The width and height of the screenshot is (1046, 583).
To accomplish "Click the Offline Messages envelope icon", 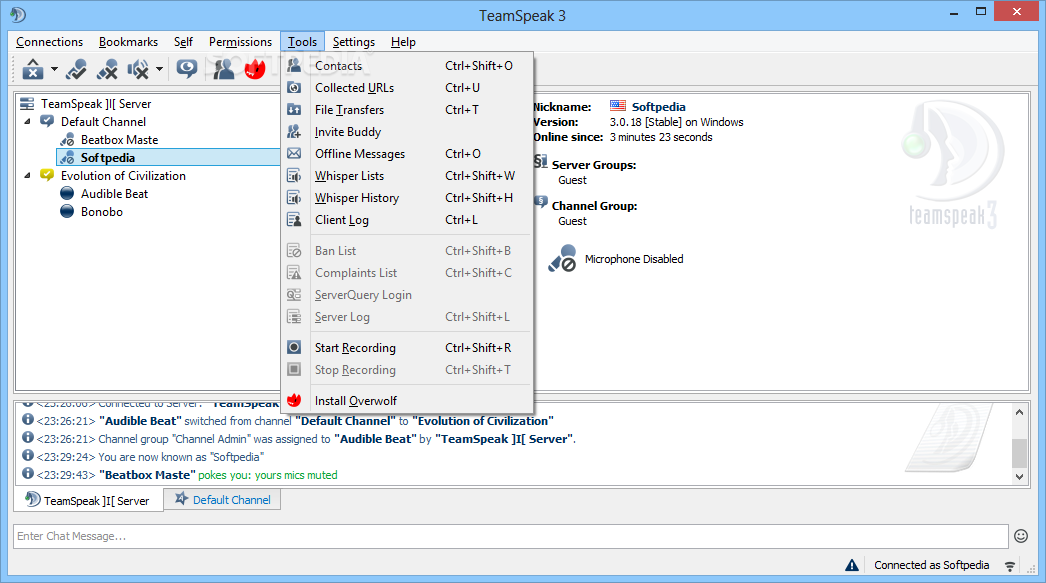I will click(294, 153).
